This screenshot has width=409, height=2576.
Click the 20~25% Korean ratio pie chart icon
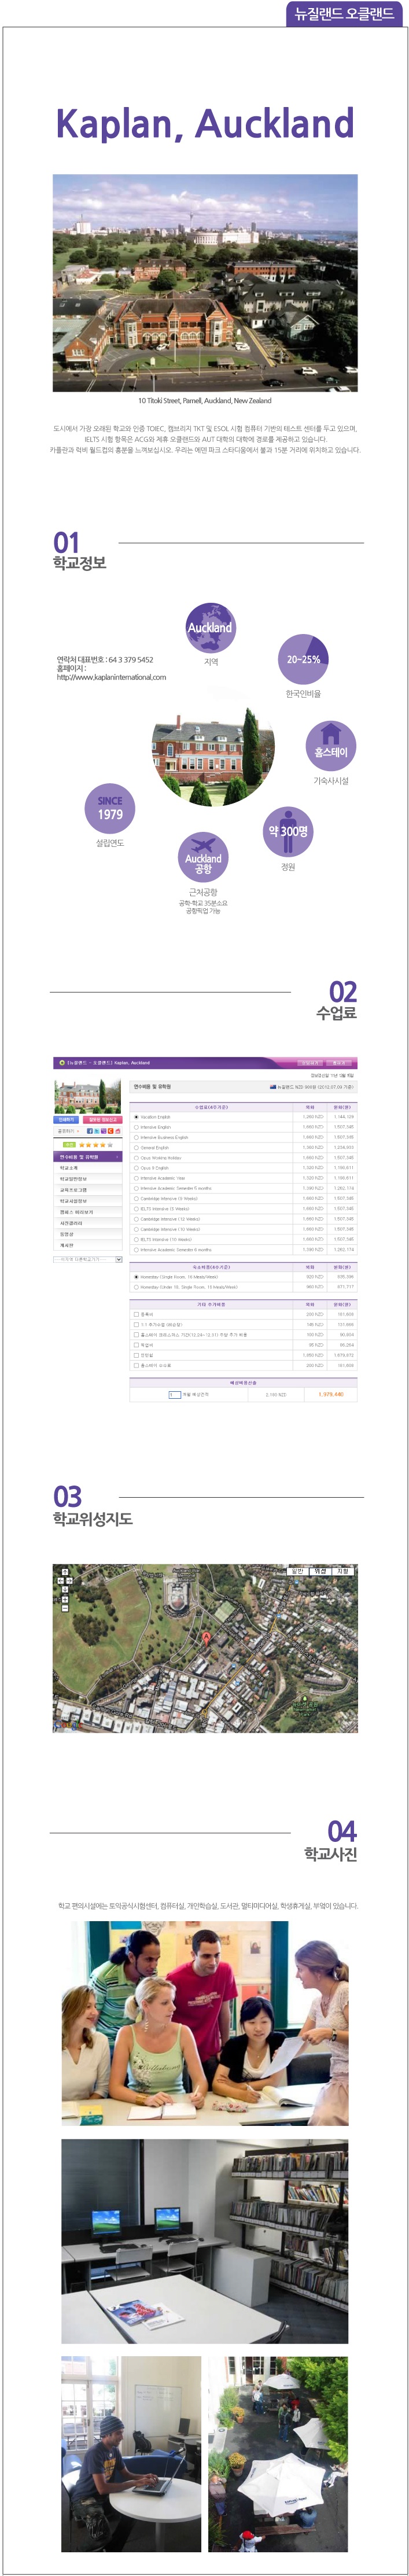click(303, 659)
